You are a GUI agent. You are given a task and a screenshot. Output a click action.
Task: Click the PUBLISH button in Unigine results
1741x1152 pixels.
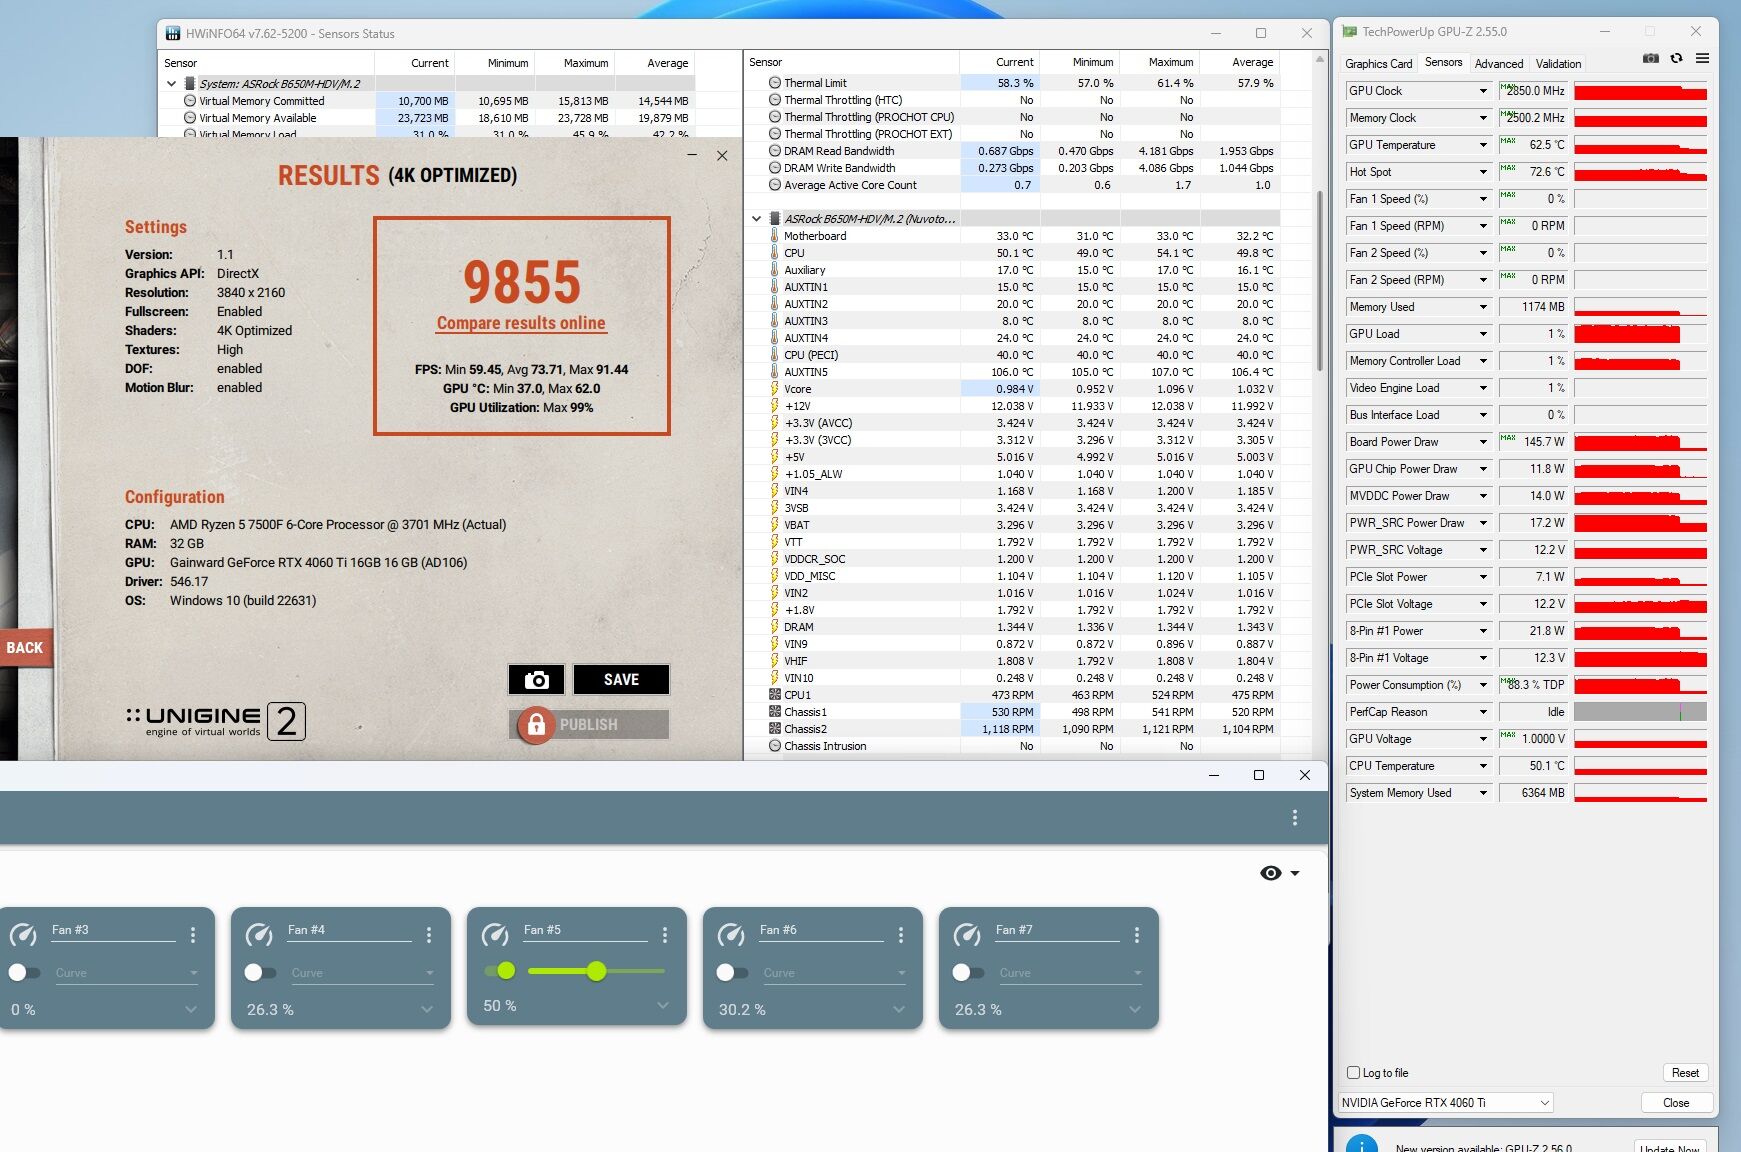(589, 724)
